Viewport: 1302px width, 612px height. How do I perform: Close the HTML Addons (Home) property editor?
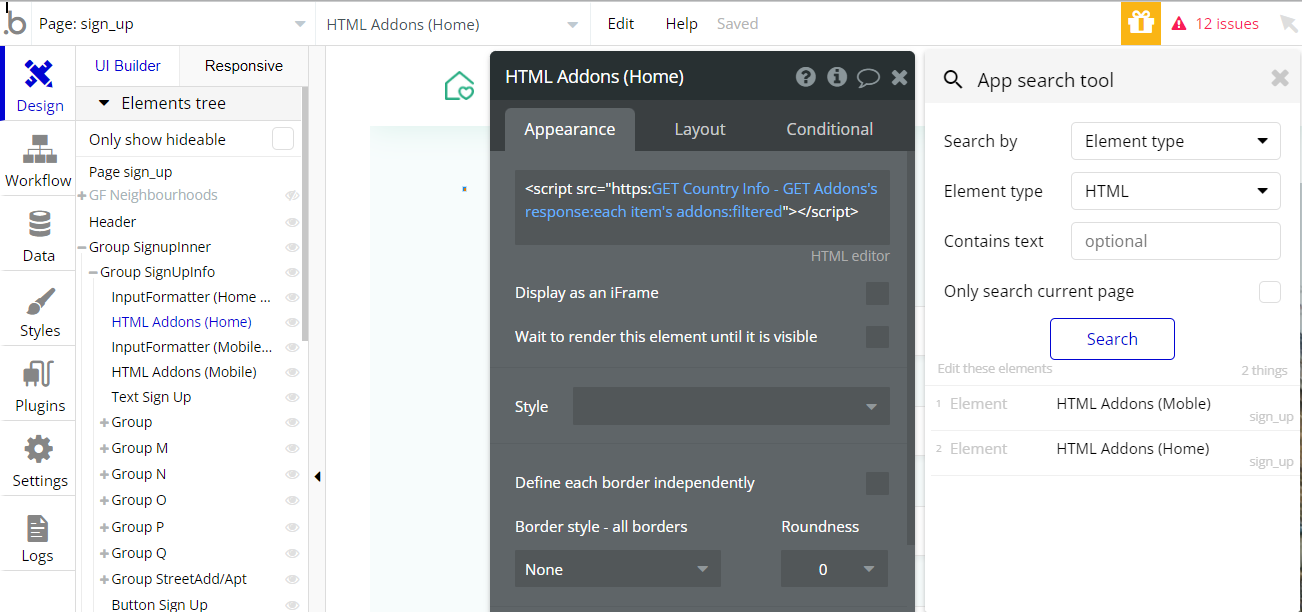[899, 77]
